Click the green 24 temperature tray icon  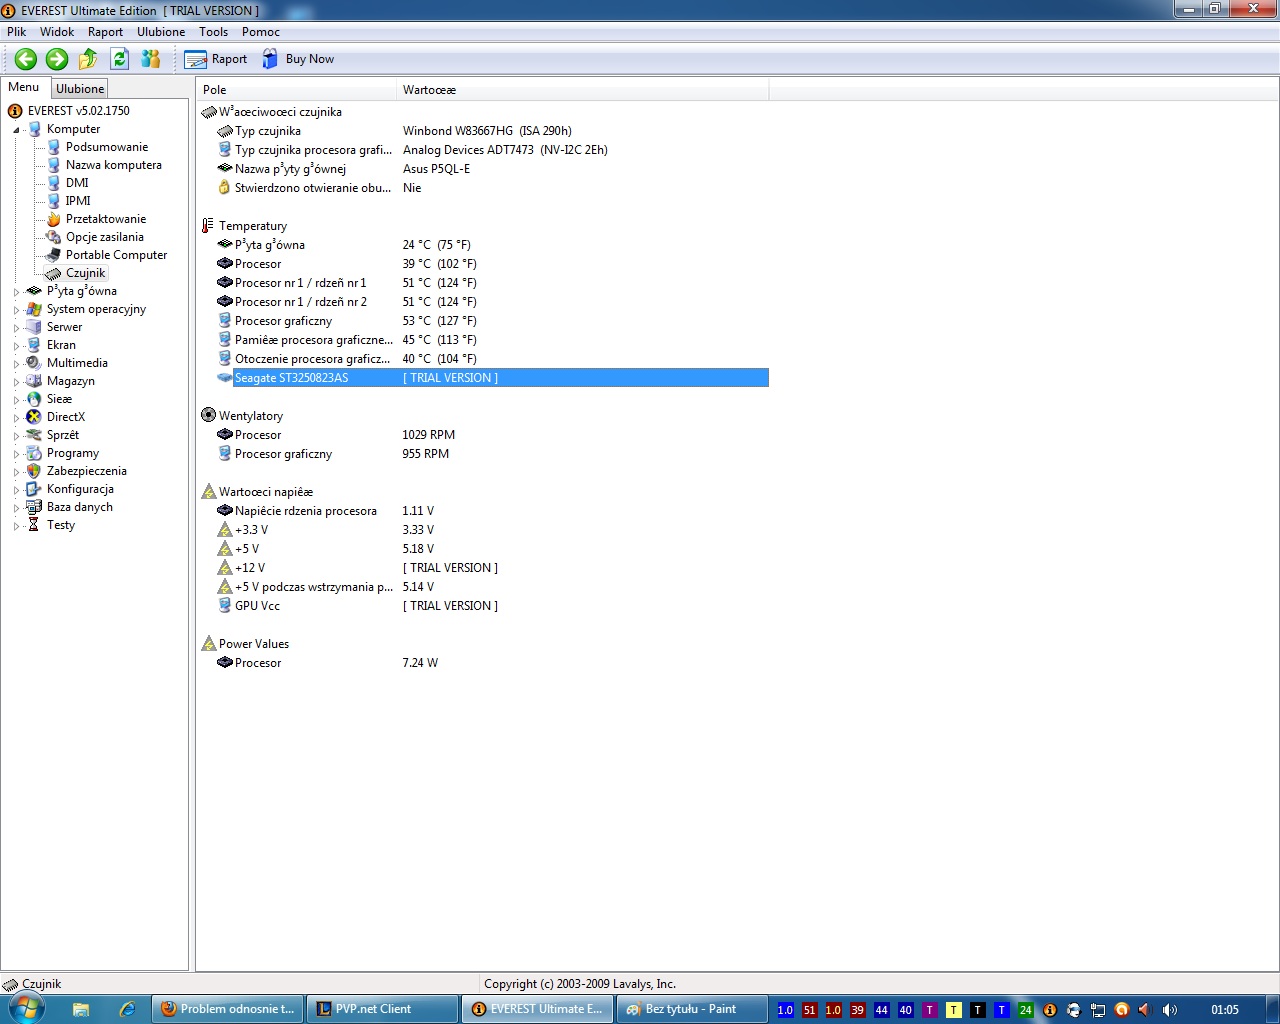[x=1025, y=1010]
